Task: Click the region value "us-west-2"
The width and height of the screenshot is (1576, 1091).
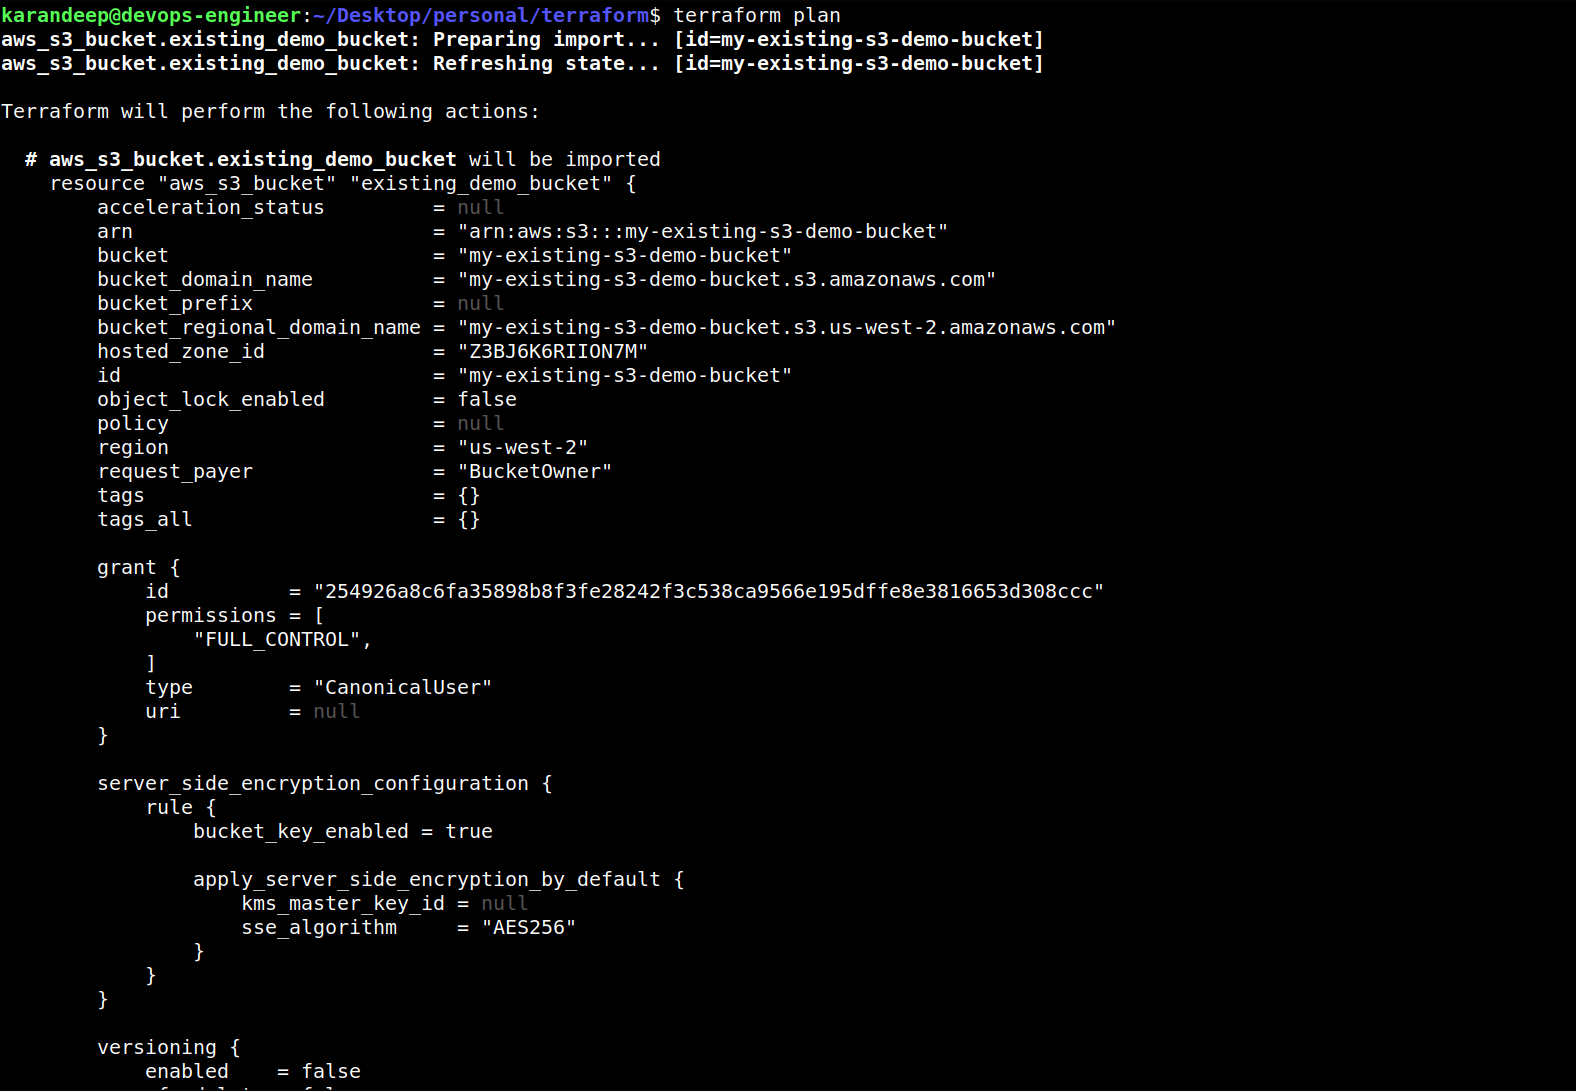Action: coord(523,447)
